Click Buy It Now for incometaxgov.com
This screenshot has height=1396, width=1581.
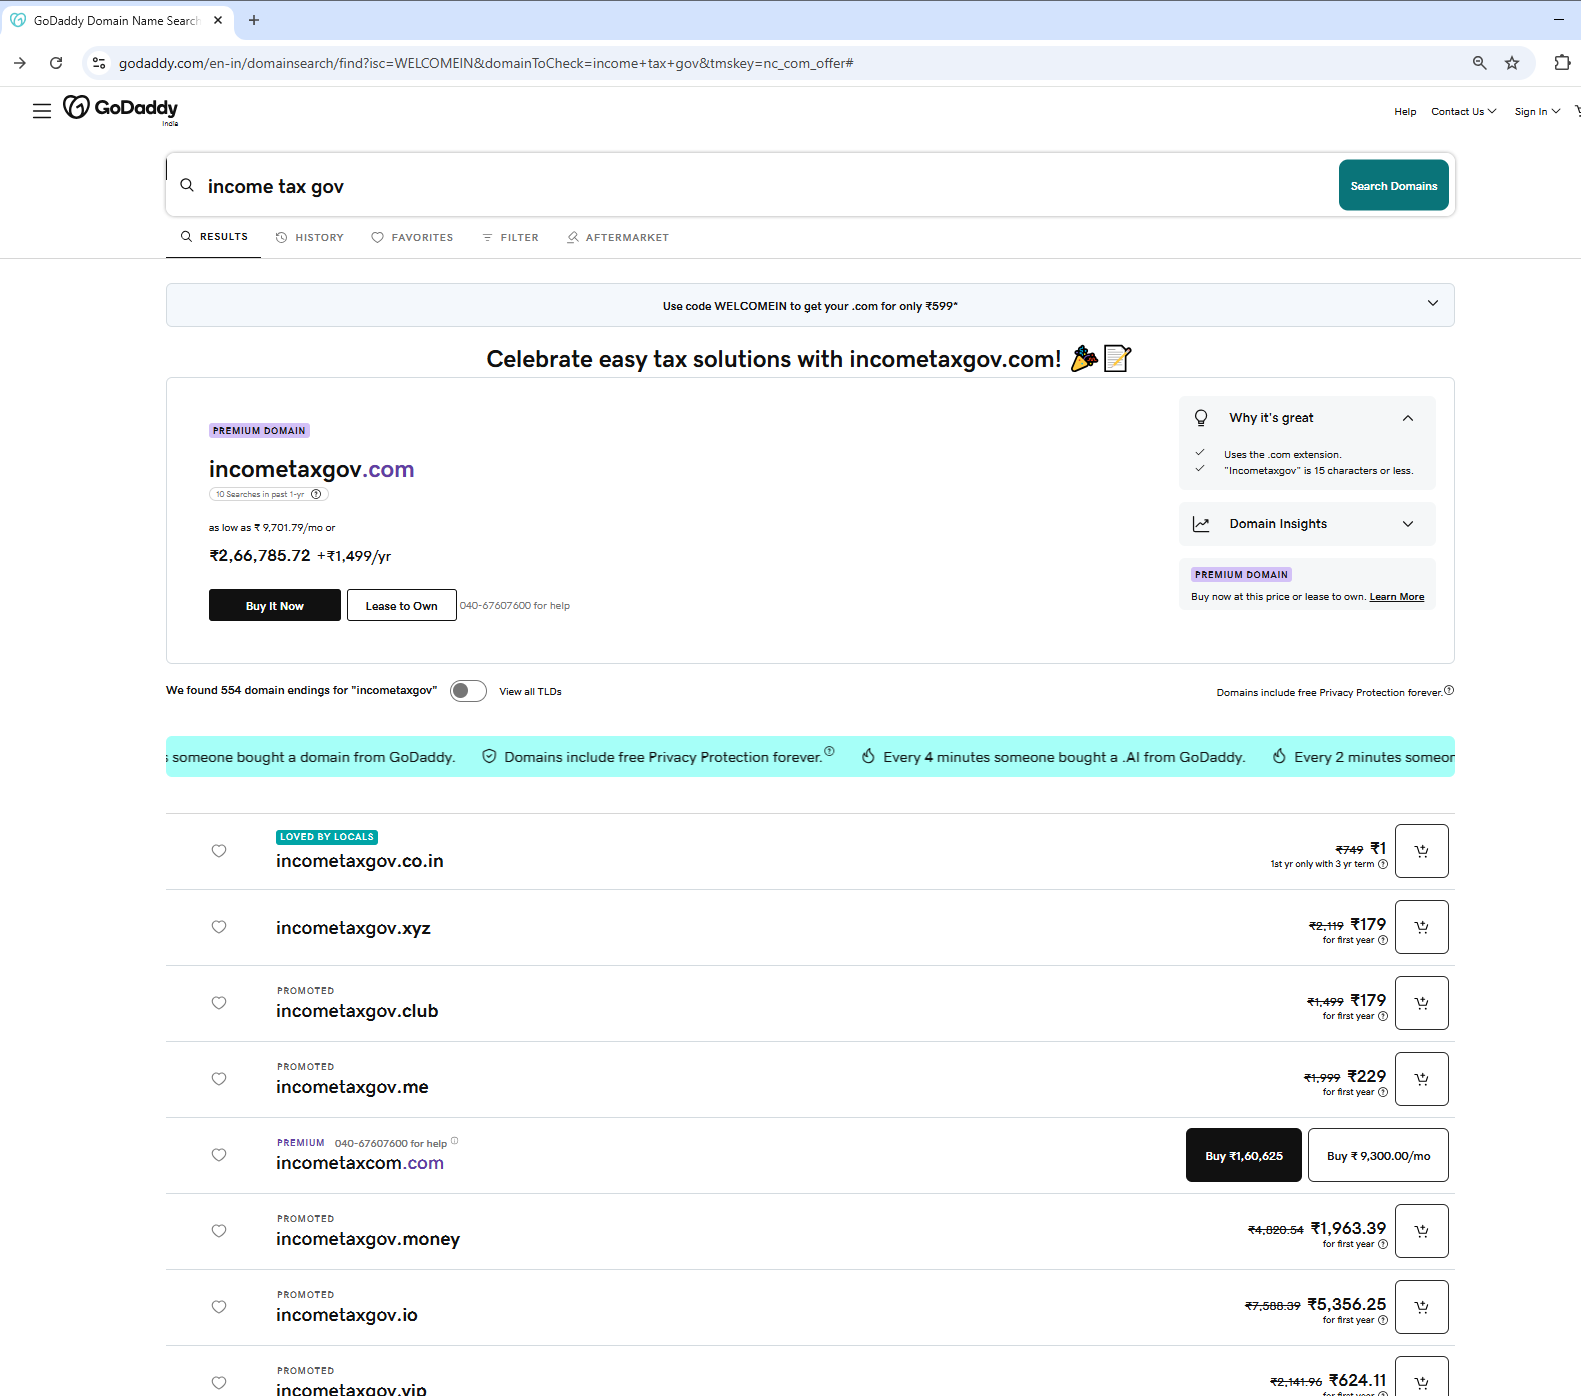275,605
